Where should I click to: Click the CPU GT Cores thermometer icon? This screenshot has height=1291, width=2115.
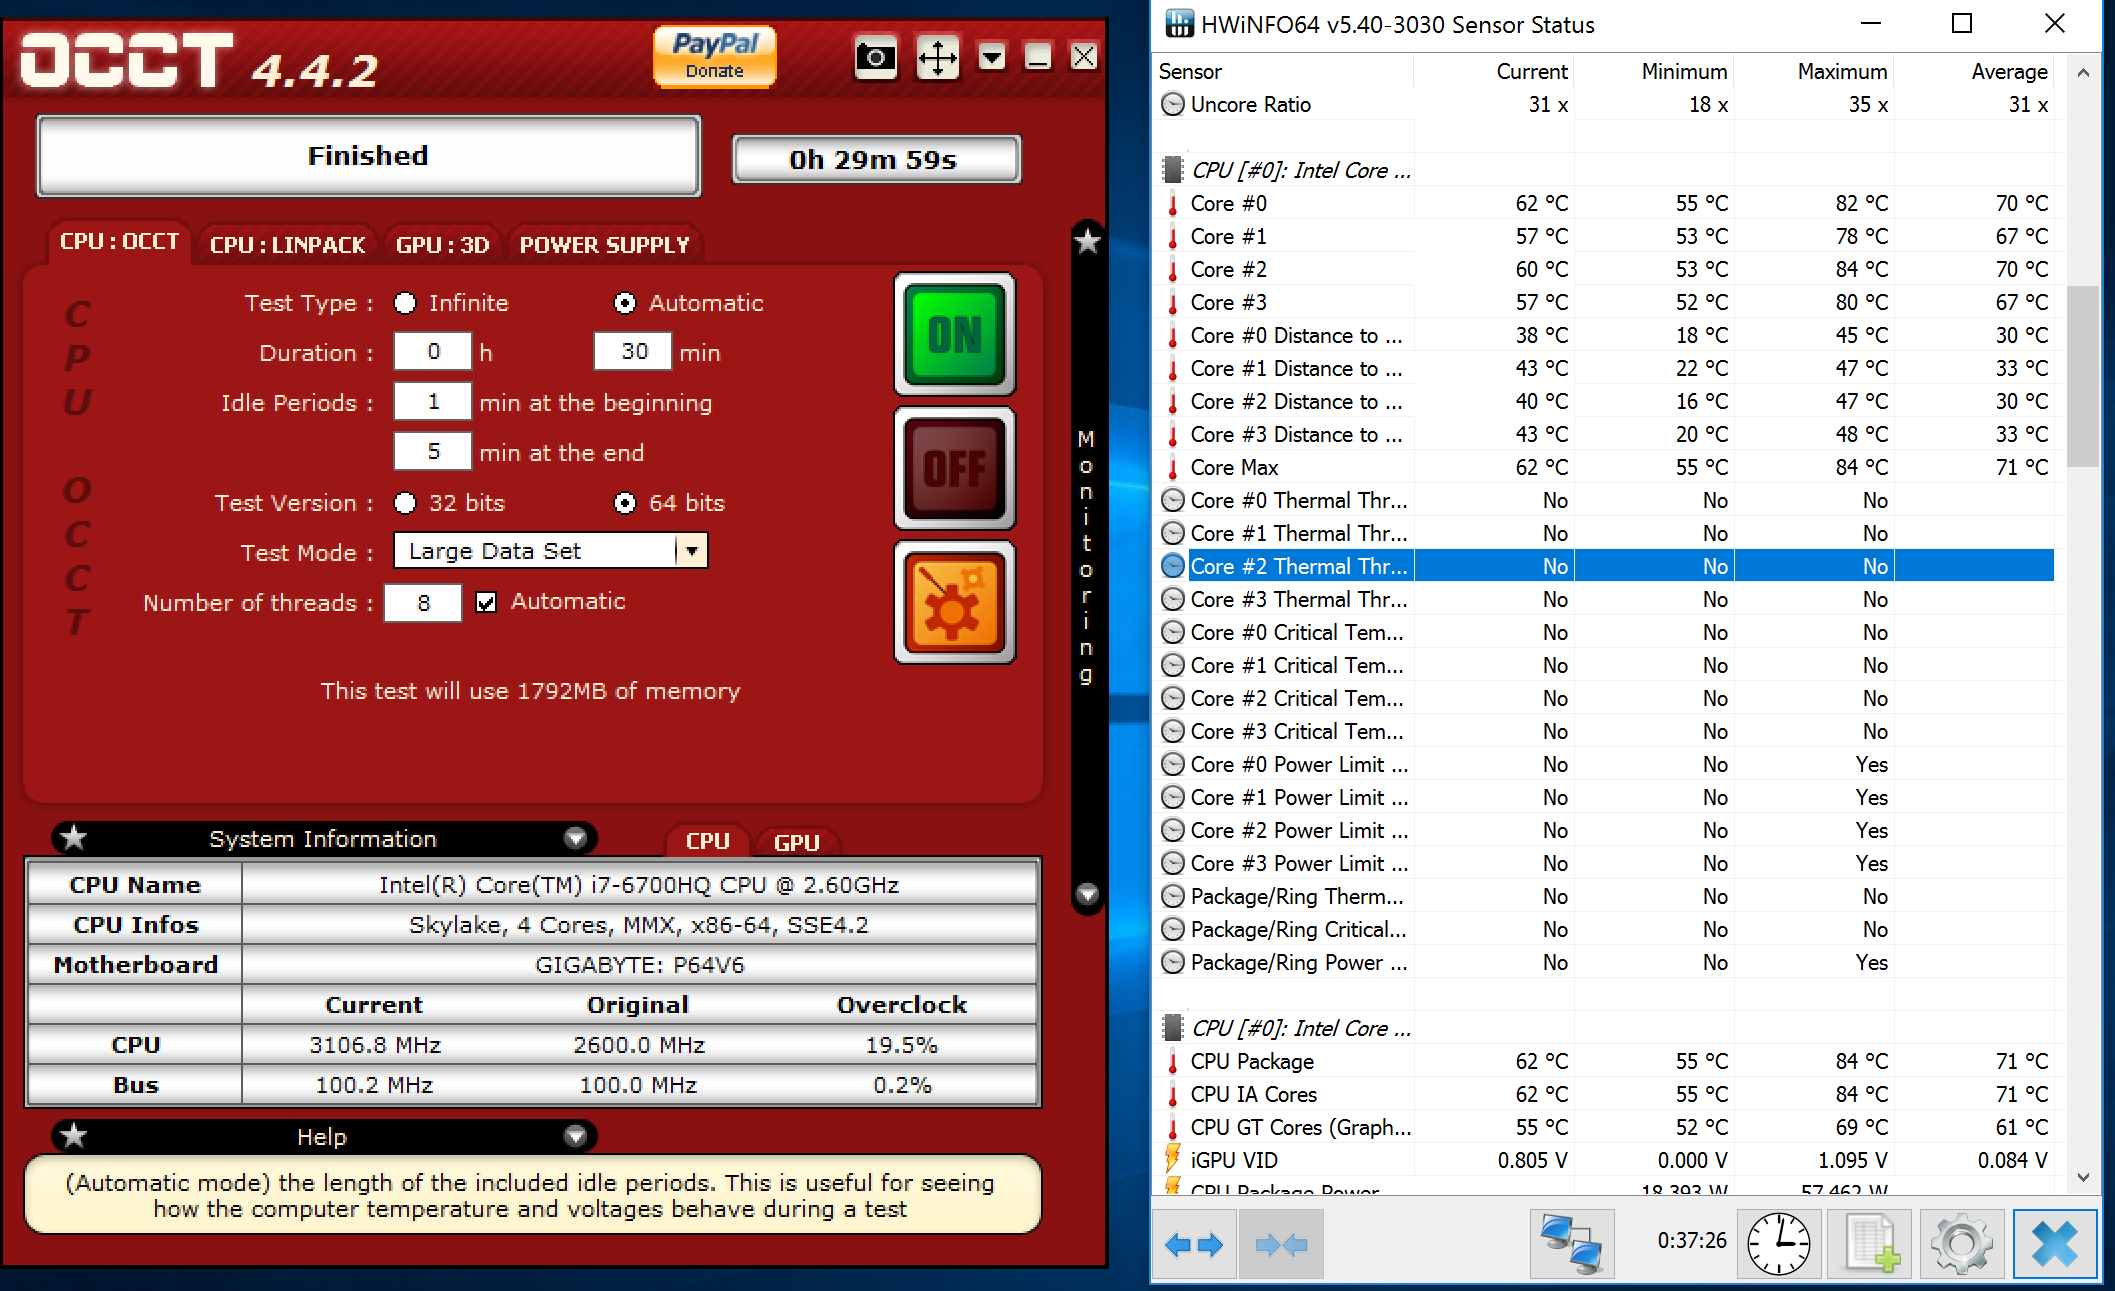[1173, 1127]
